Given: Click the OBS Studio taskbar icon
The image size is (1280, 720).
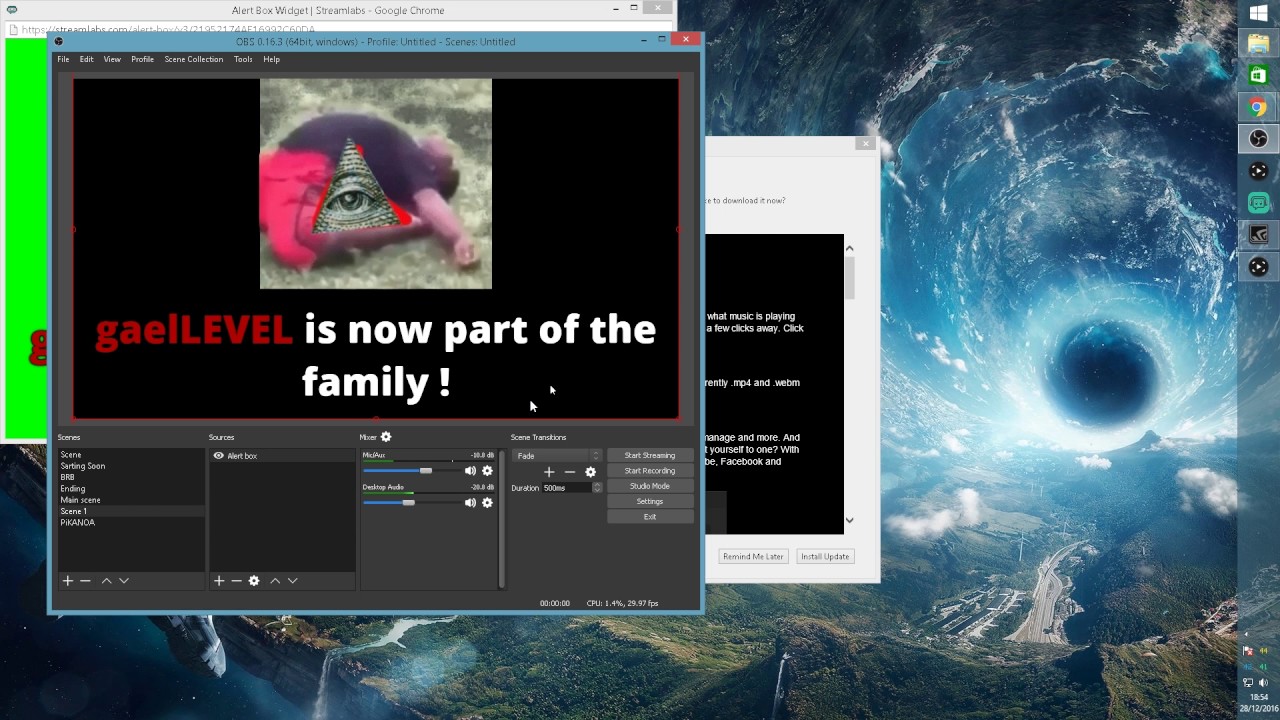Looking at the screenshot, I should [x=1259, y=139].
